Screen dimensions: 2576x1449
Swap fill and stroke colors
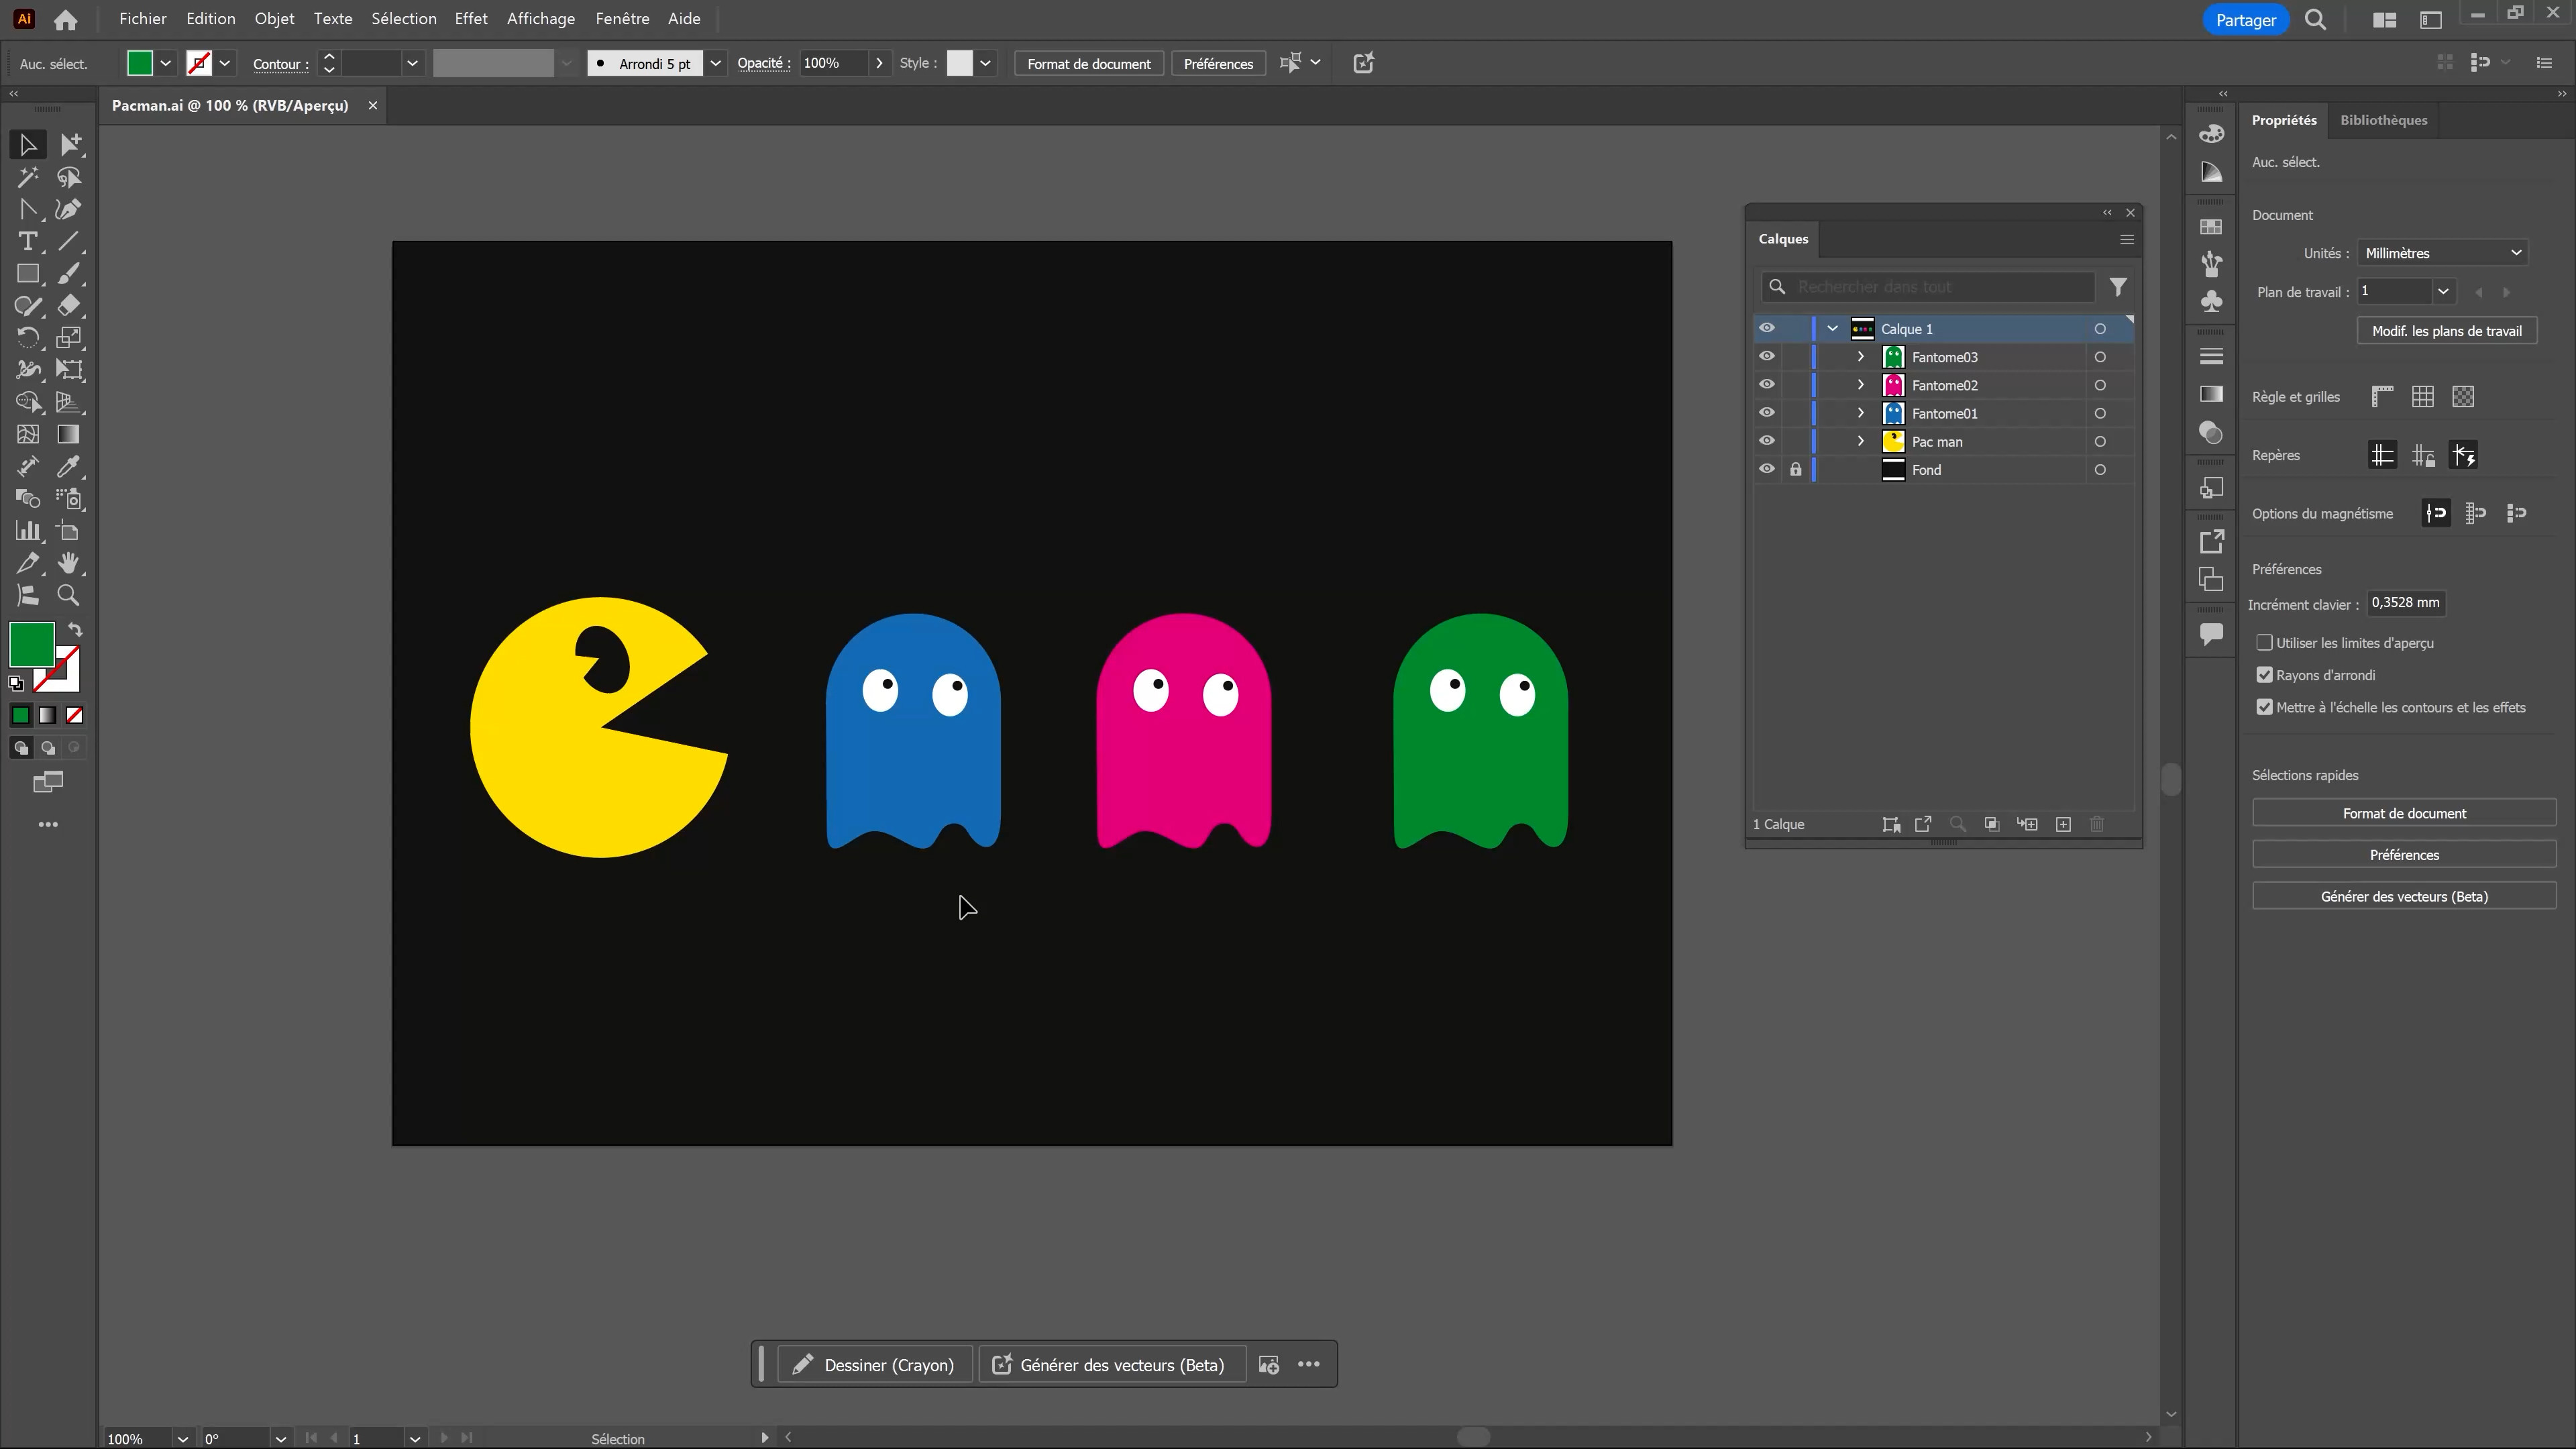(x=75, y=629)
